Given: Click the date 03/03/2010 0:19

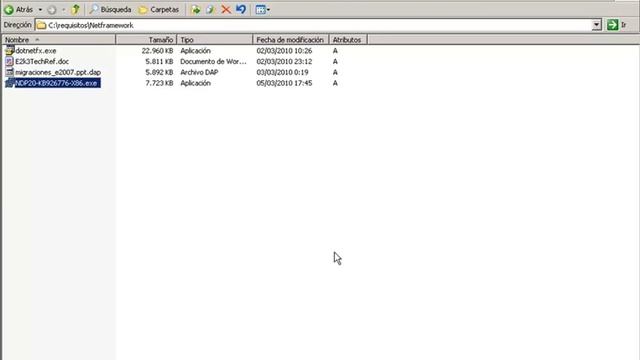Looking at the screenshot, I should pyautogui.click(x=282, y=72).
